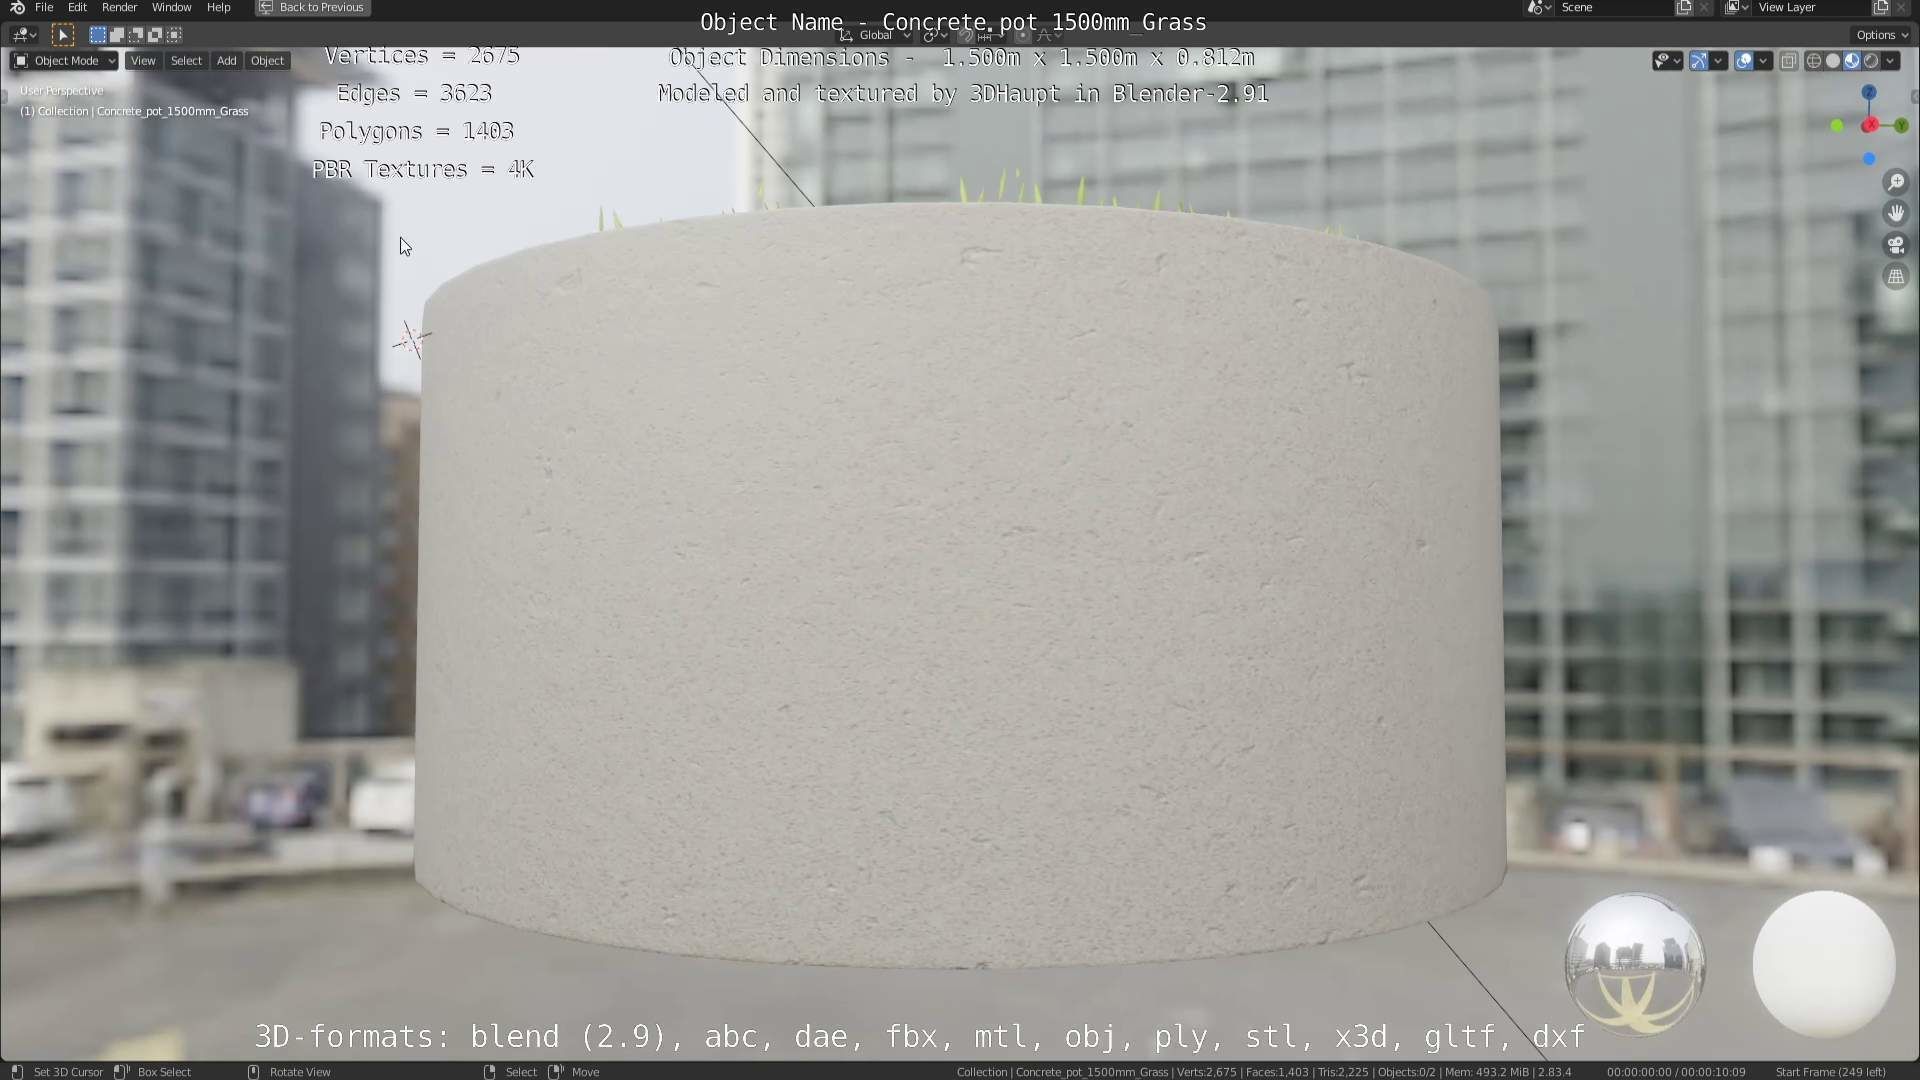Screen dimensions: 1920x1080
Task: Open the pivot point dropdown
Action: 935,35
